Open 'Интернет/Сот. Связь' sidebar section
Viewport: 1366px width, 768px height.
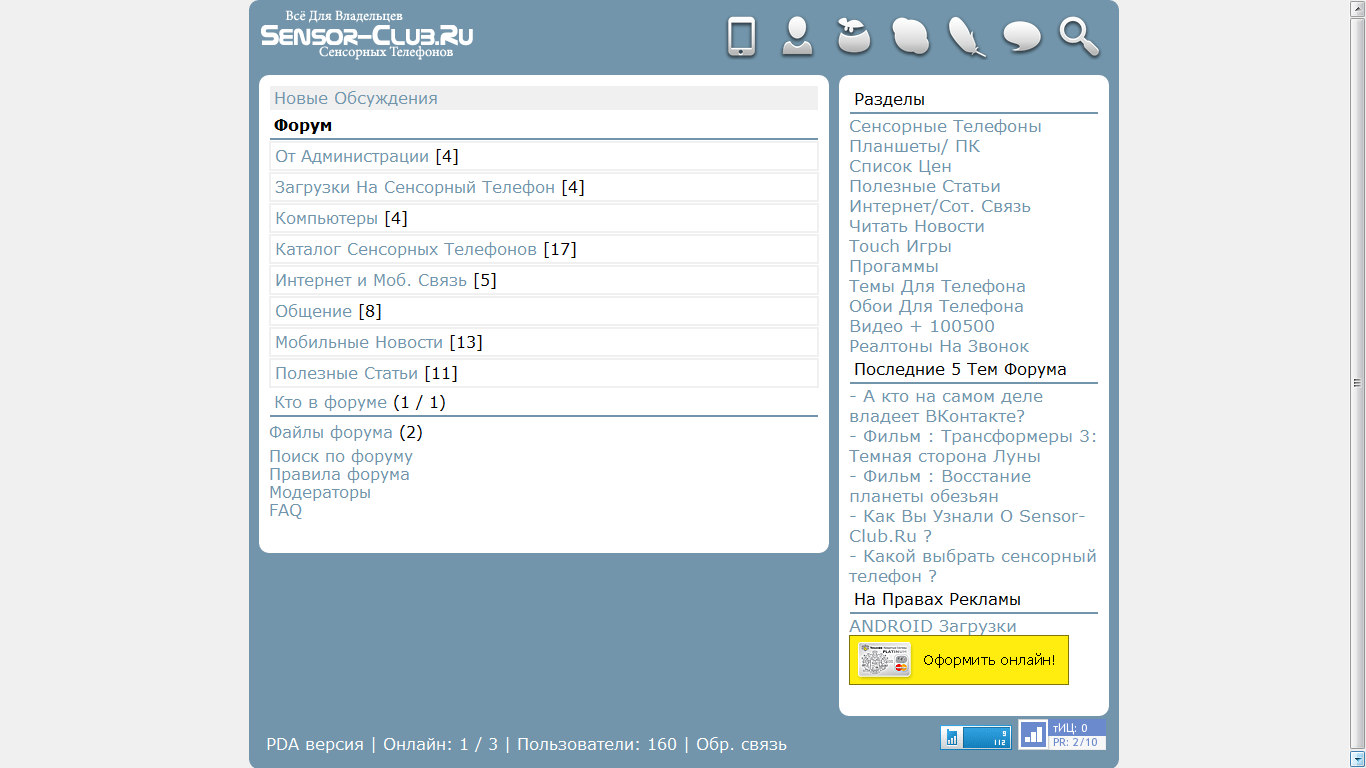[x=940, y=206]
